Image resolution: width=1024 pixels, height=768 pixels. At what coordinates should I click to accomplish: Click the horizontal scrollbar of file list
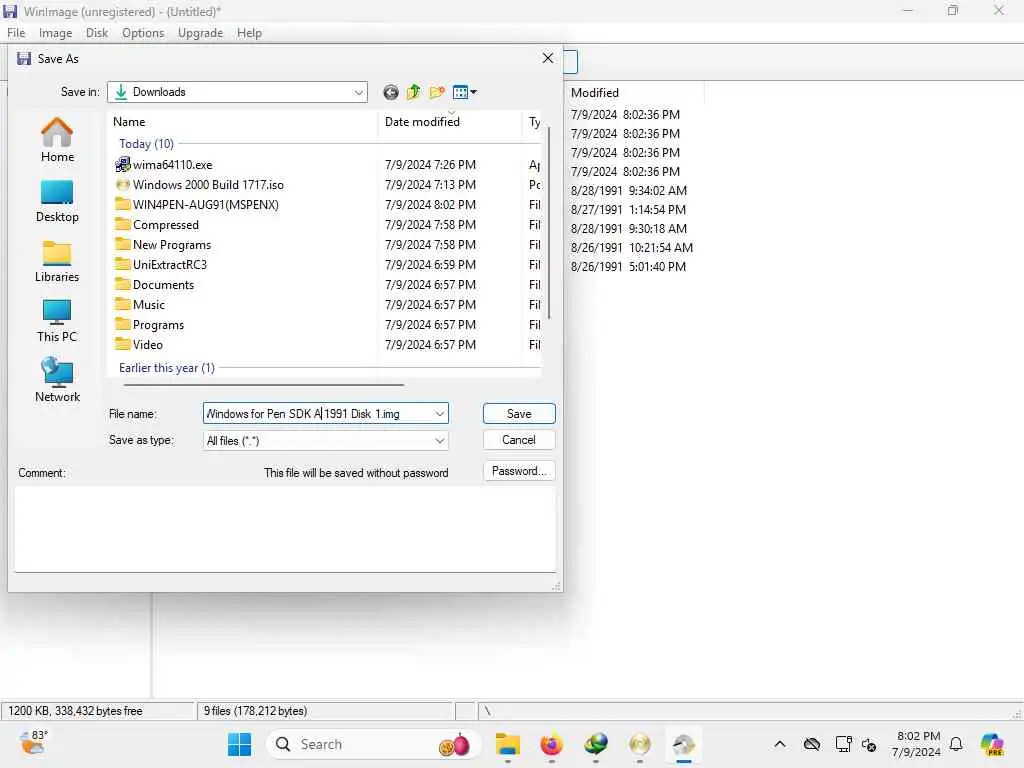(x=264, y=385)
